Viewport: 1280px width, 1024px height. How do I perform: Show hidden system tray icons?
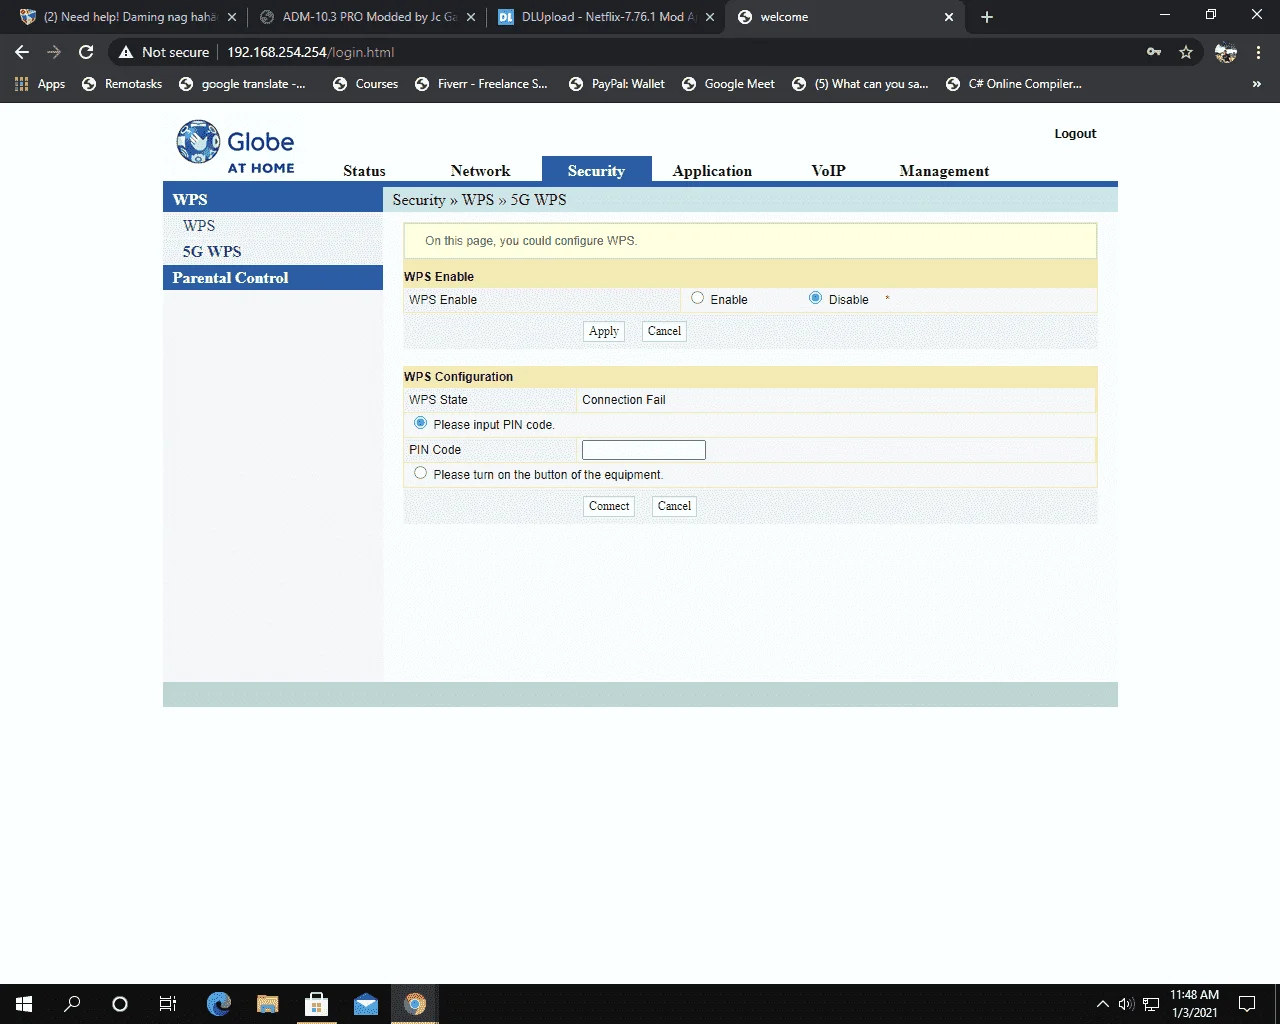tap(1102, 1004)
